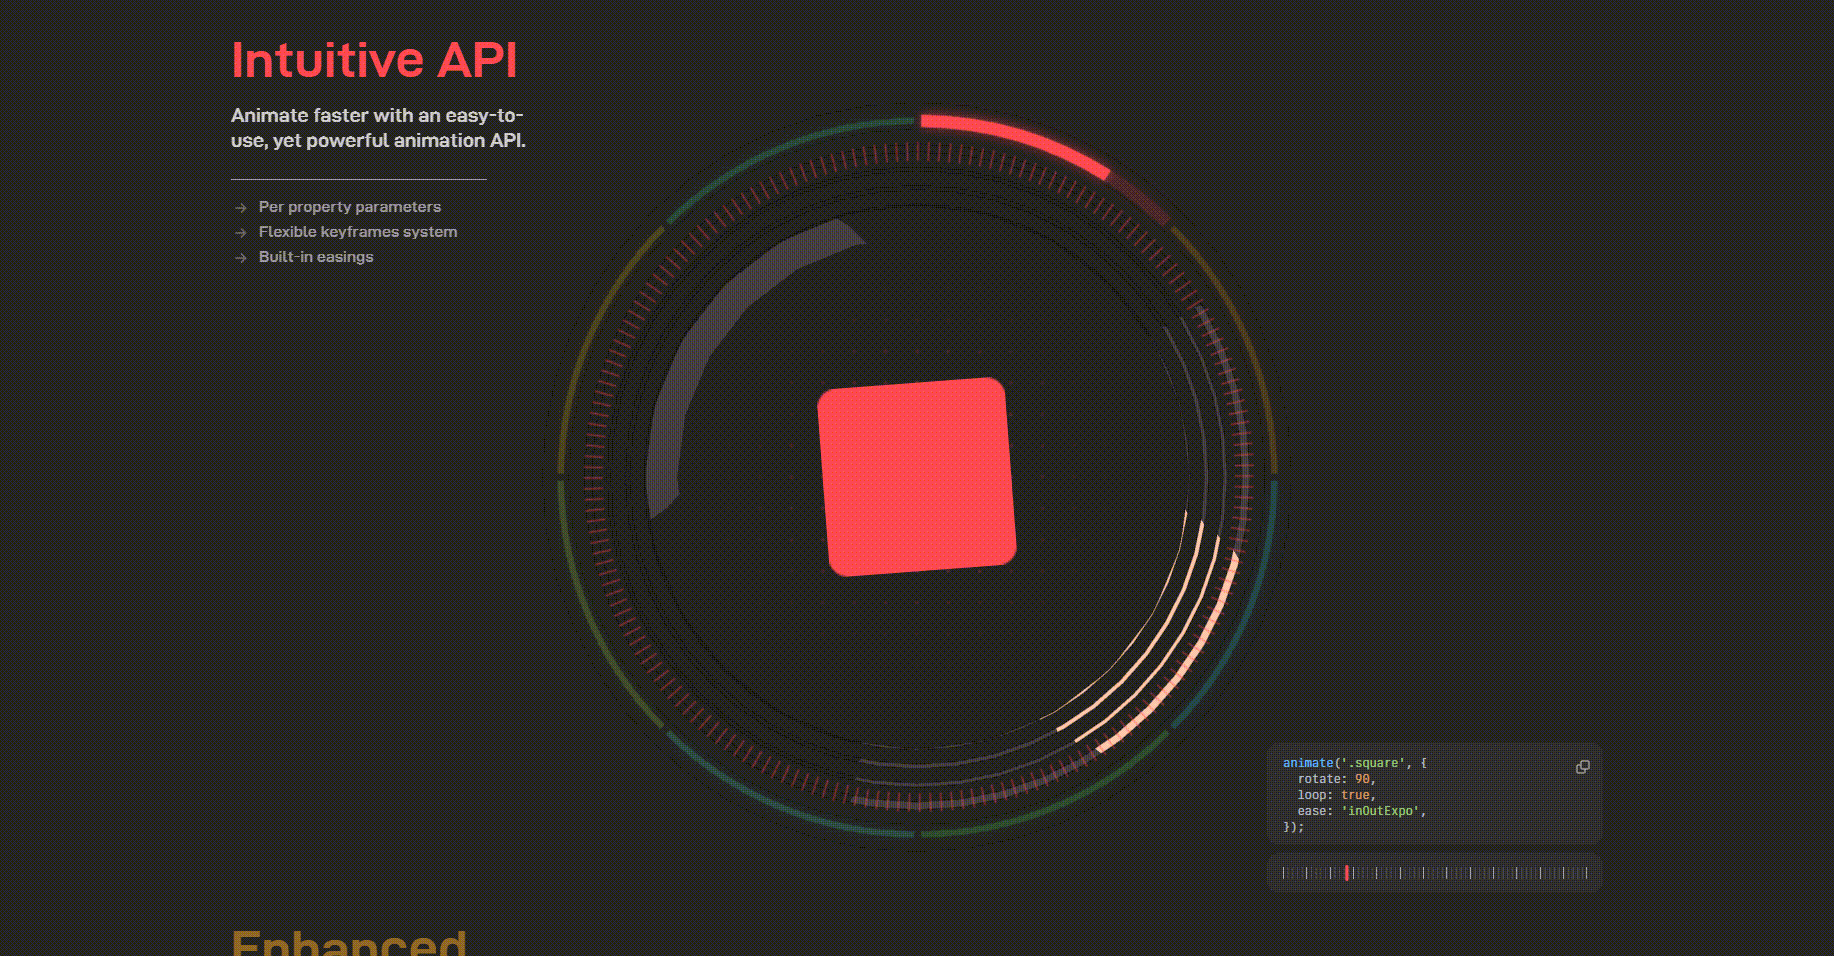Screen dimensions: 1834x956
Task: Select the arrow icon beside Flexible keyframes system
Action: (x=239, y=232)
